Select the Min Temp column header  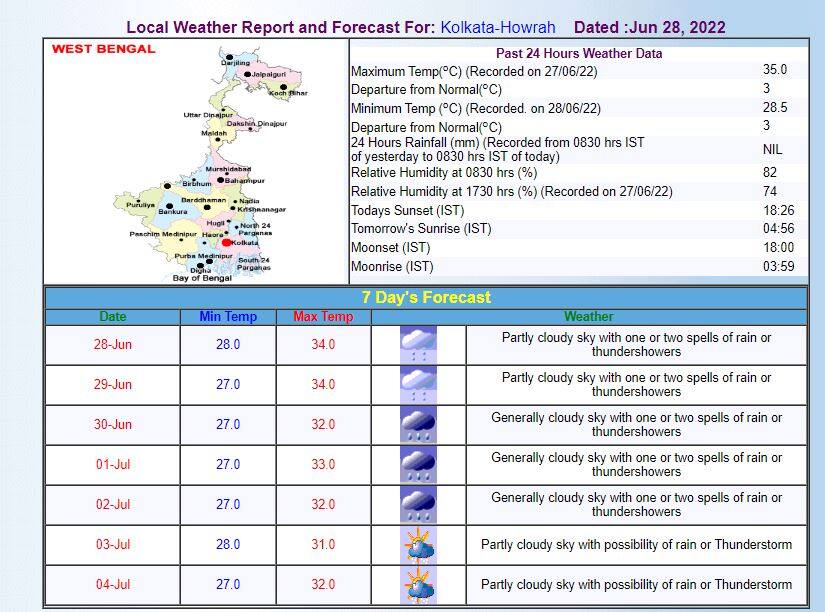point(228,316)
